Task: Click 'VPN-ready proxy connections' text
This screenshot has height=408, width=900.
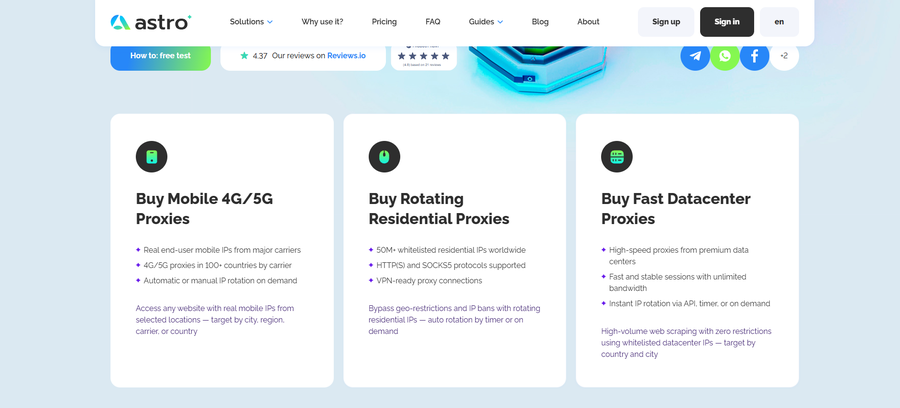Action: 429,281
